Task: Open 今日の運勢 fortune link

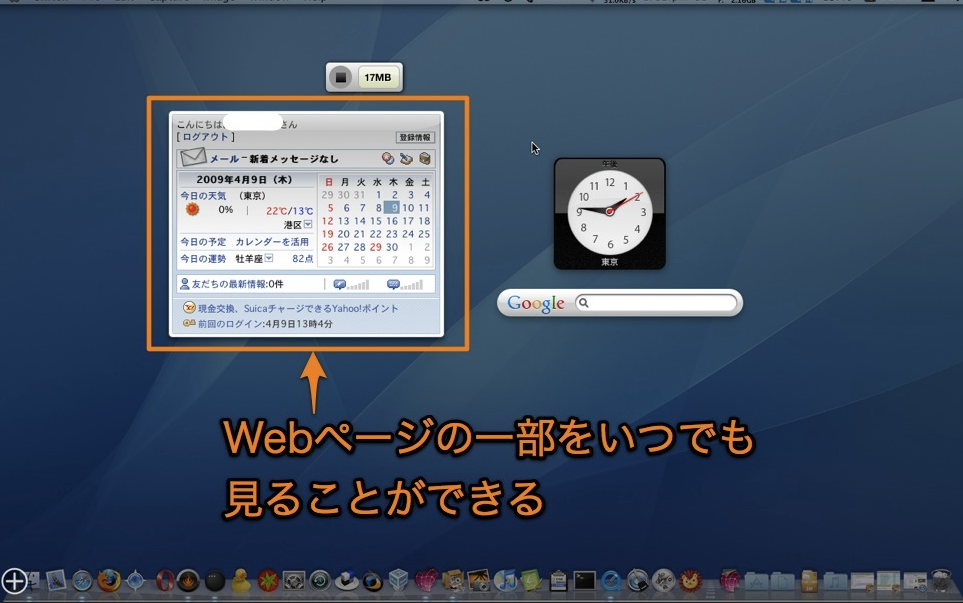Action: (x=203, y=259)
